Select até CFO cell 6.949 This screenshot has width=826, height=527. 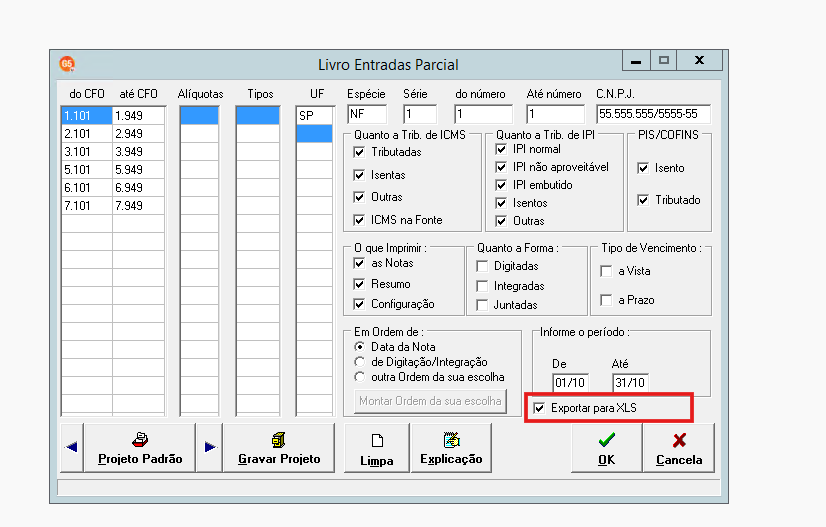[x=138, y=188]
